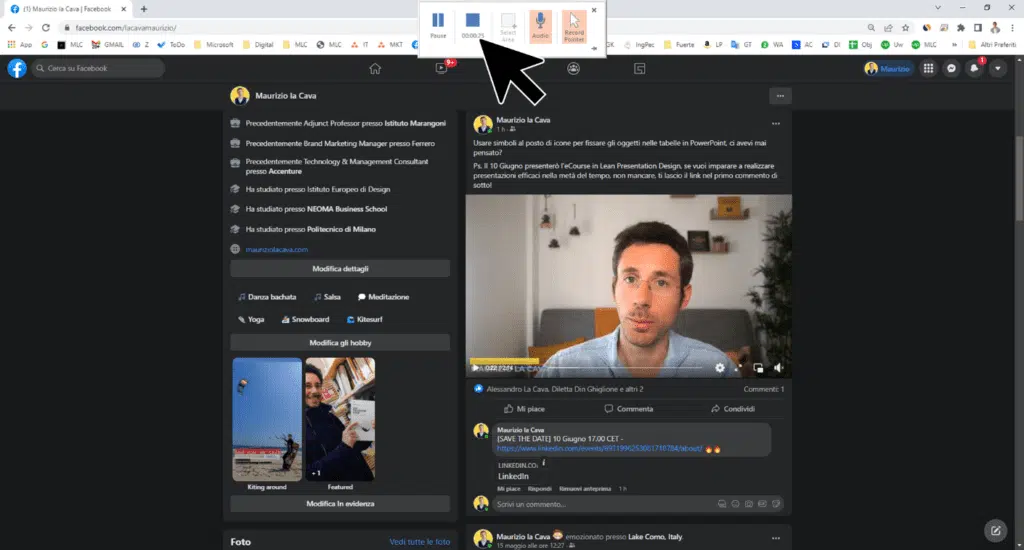Stop the screen recording

(x=473, y=24)
